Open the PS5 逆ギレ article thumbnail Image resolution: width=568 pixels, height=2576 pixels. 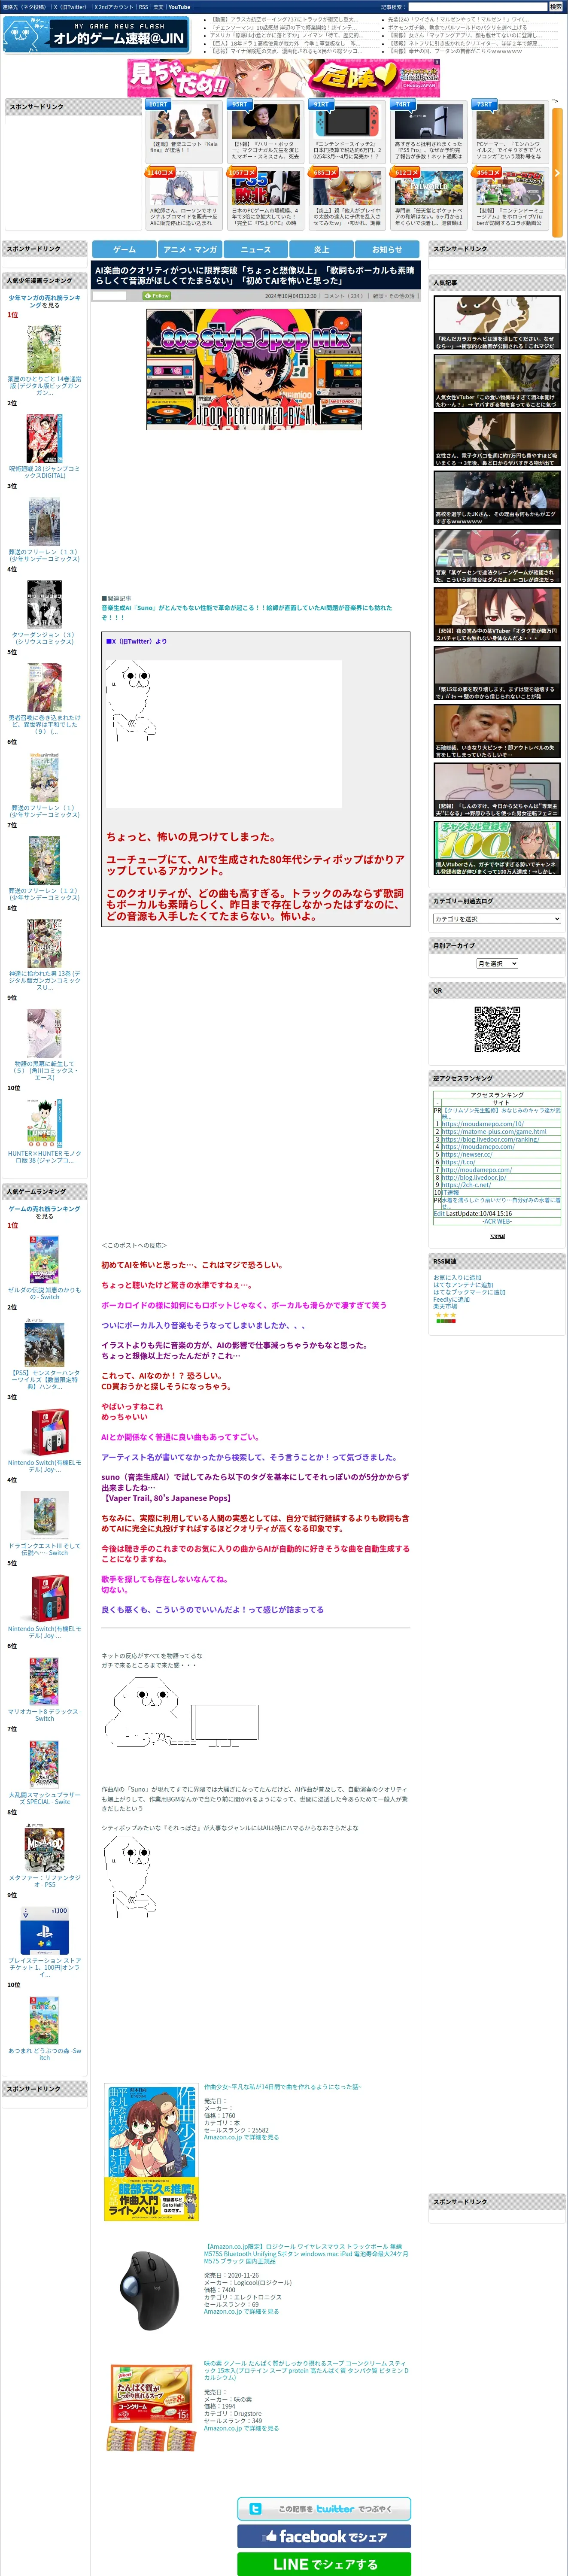(265, 188)
